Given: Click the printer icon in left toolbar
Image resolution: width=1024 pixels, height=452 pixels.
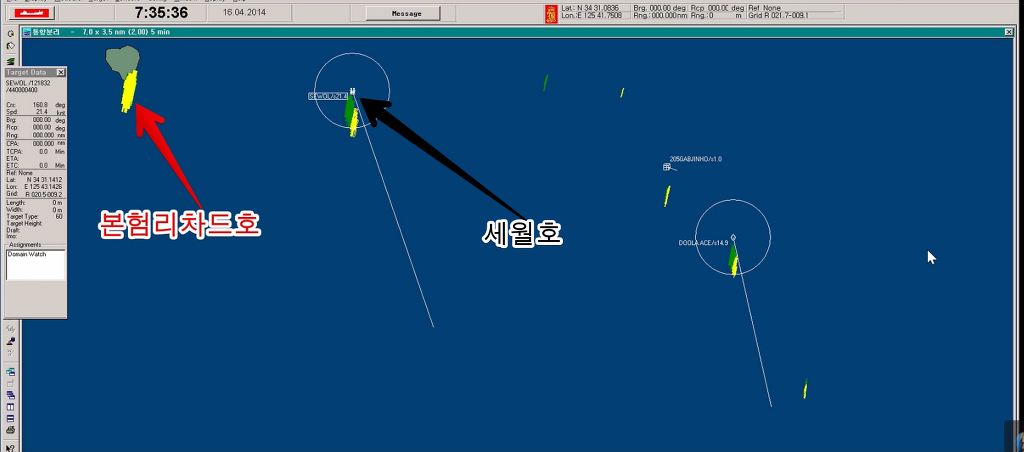Looking at the screenshot, I should click(10, 430).
